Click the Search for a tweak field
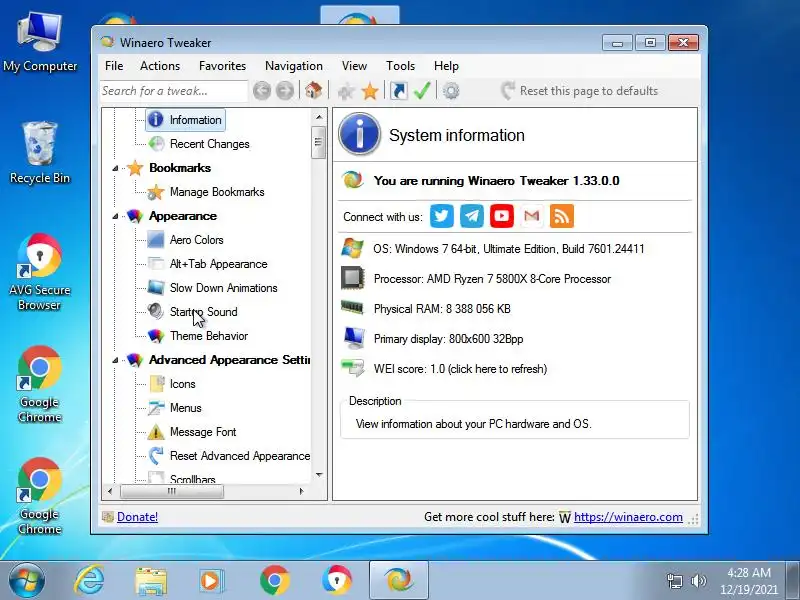Image resolution: width=800 pixels, height=600 pixels. [x=174, y=91]
